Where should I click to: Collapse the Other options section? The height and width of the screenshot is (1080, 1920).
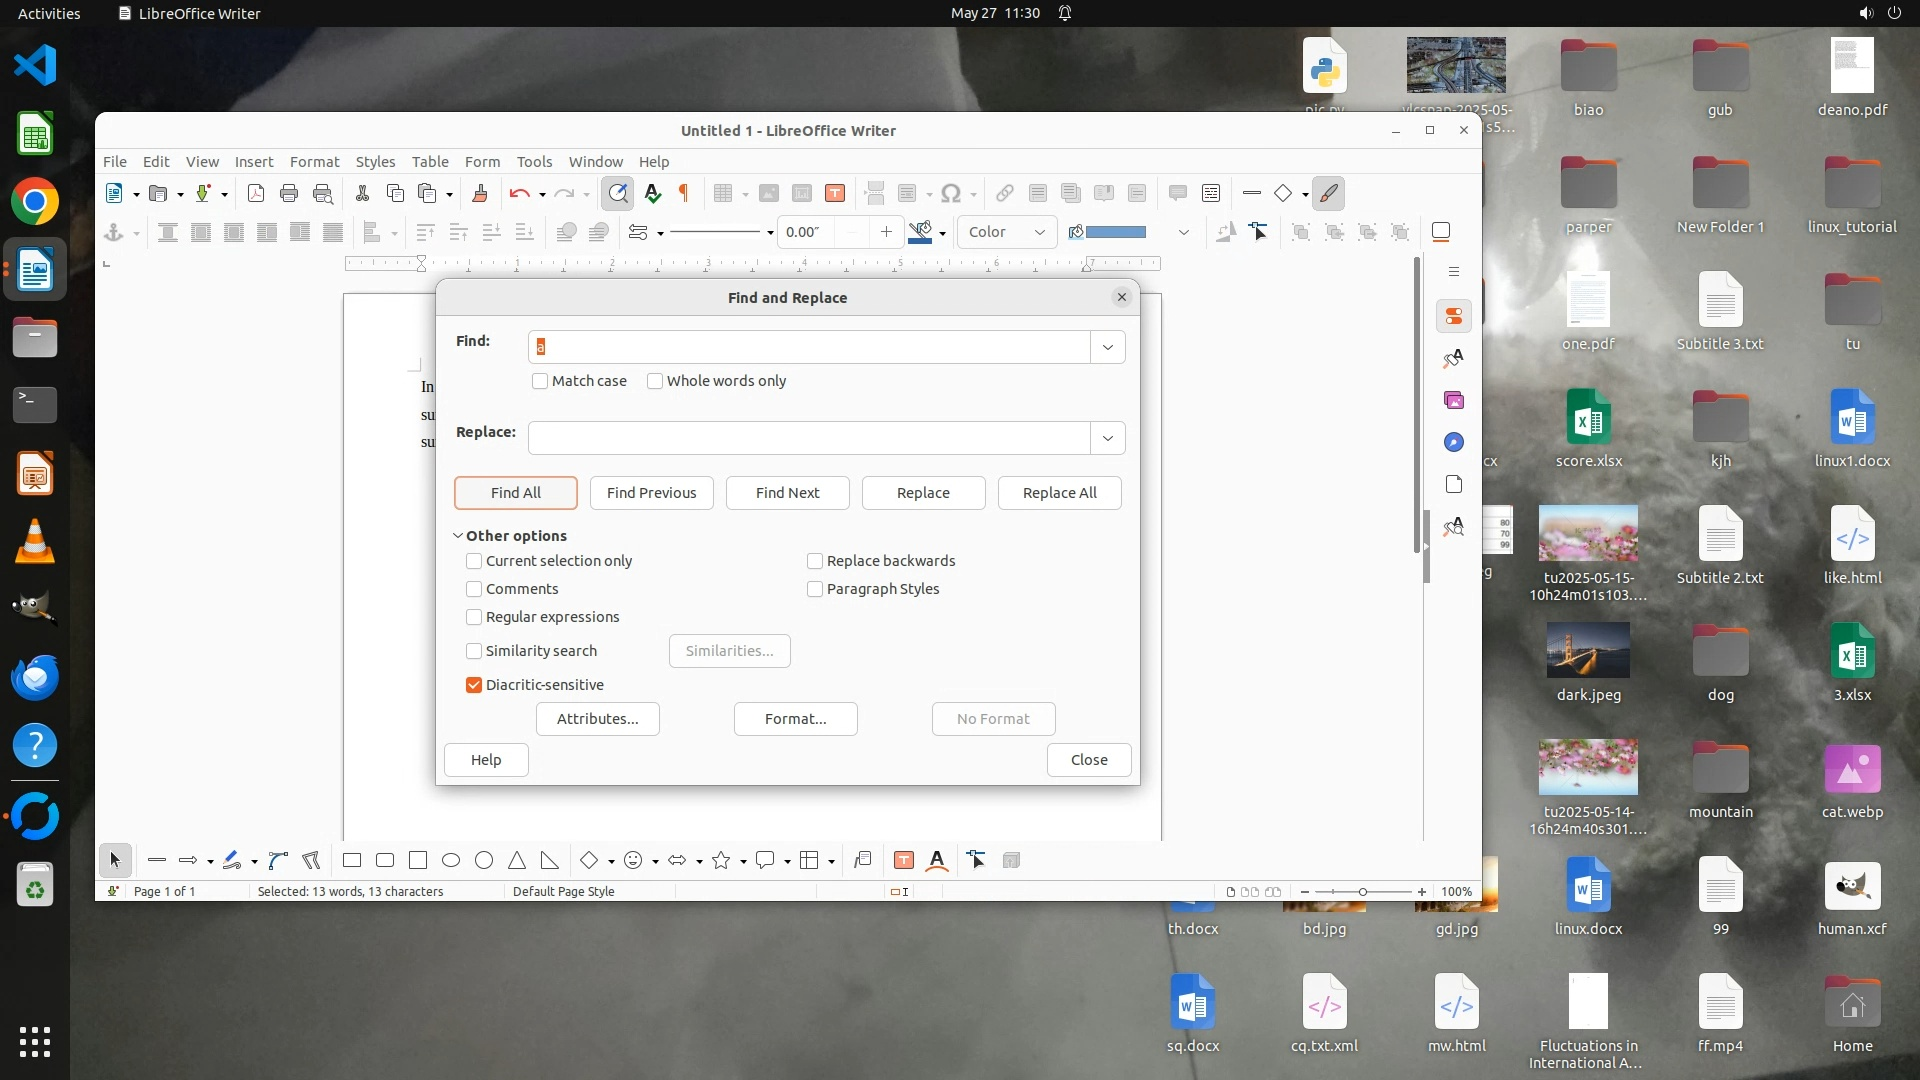[458, 536]
